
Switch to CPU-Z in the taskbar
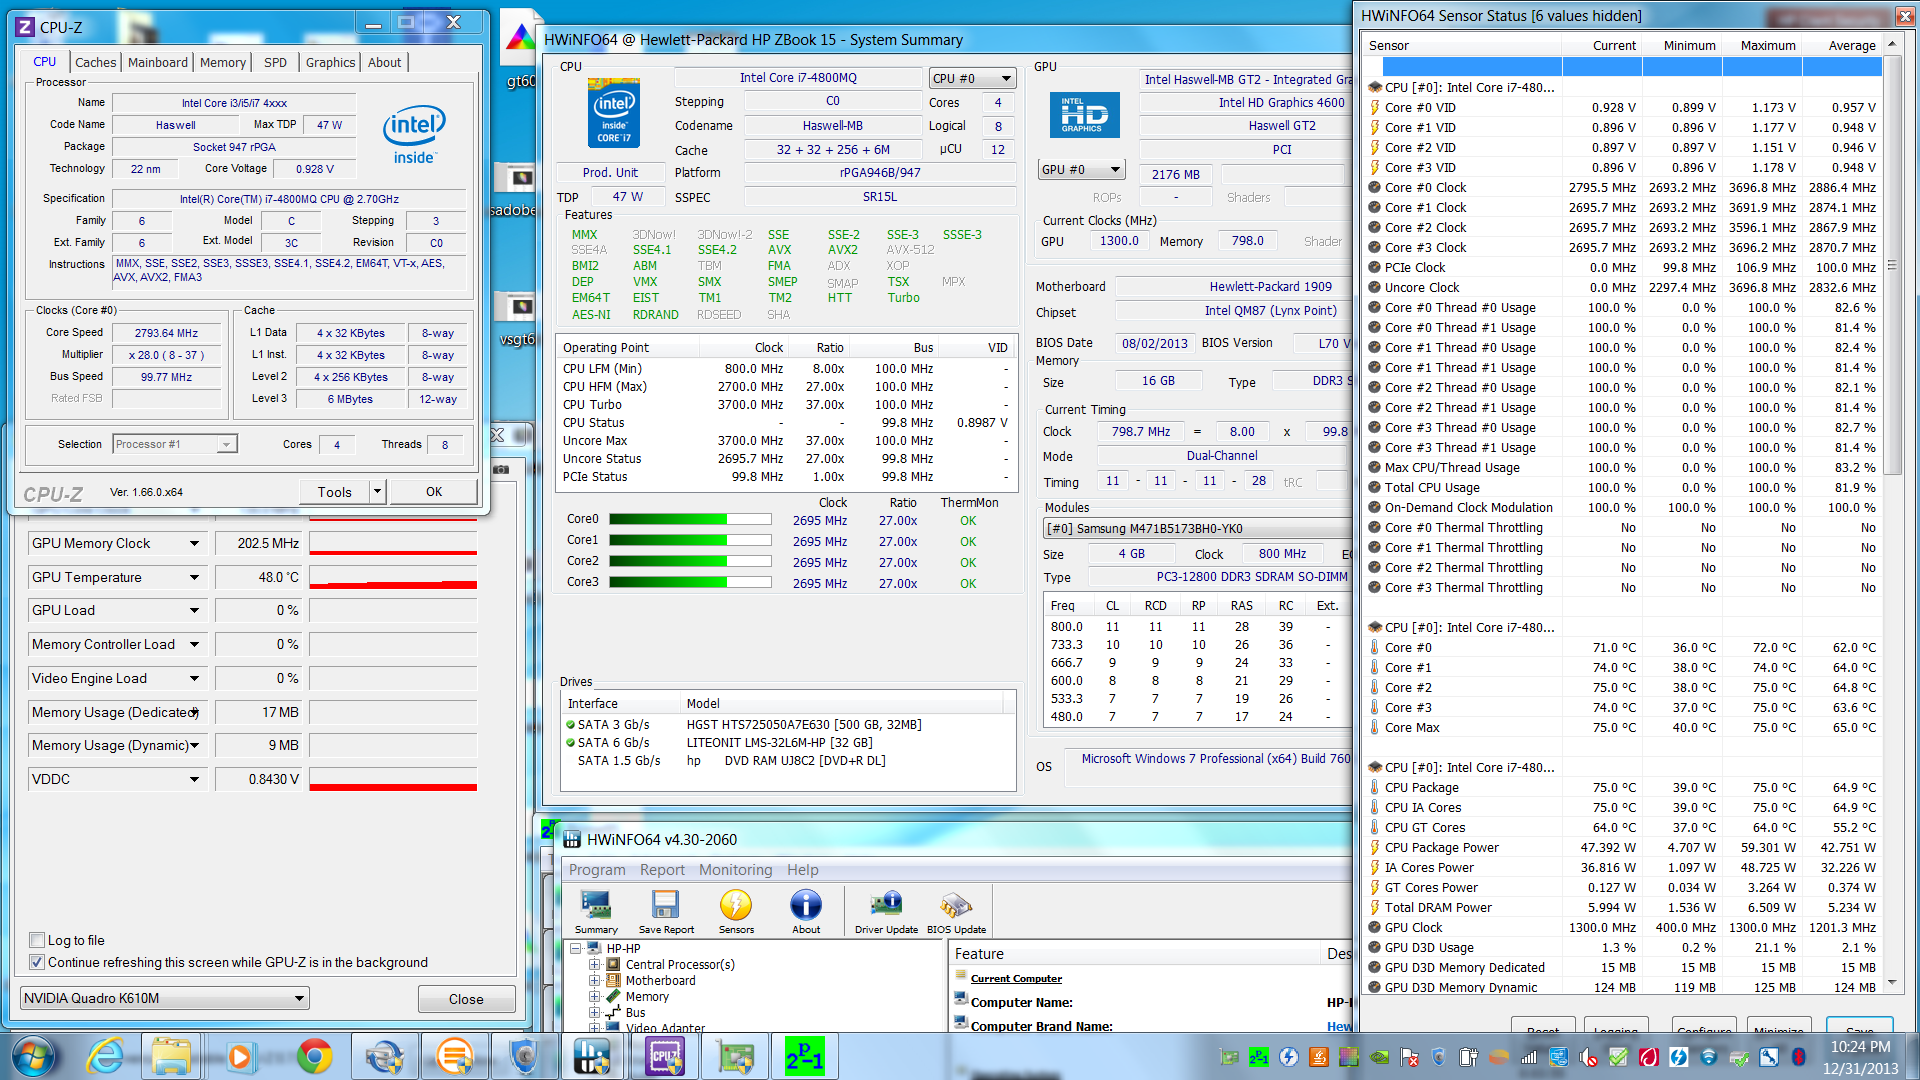[x=665, y=1056]
